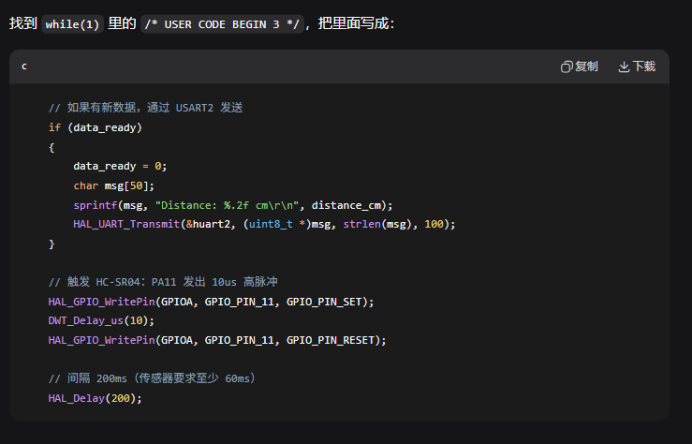Image resolution: width=692 pixels, height=444 pixels.
Task: Click the 下载 button label
Action: [x=644, y=67]
